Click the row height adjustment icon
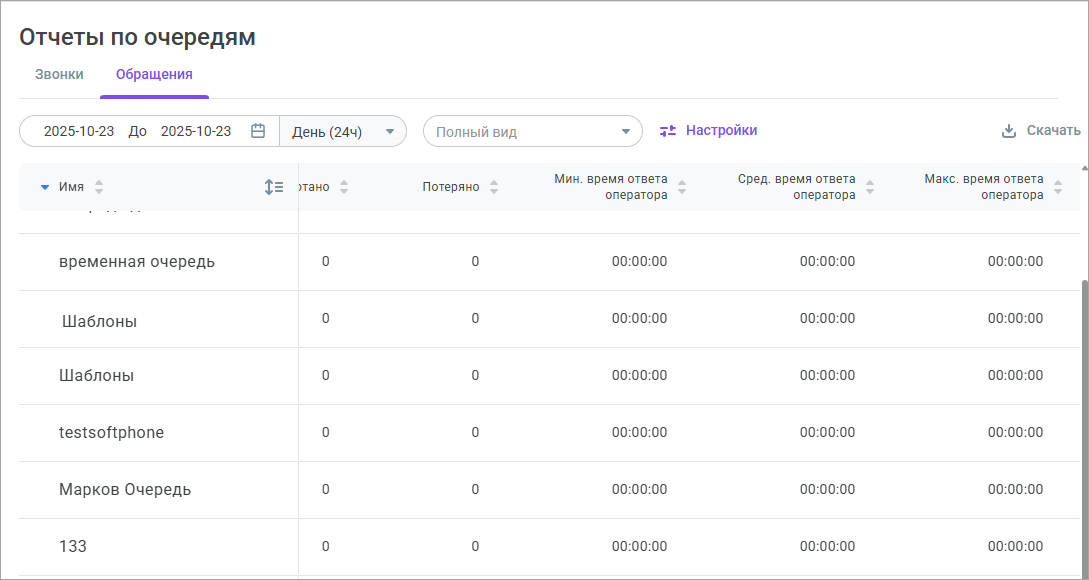 [274, 187]
